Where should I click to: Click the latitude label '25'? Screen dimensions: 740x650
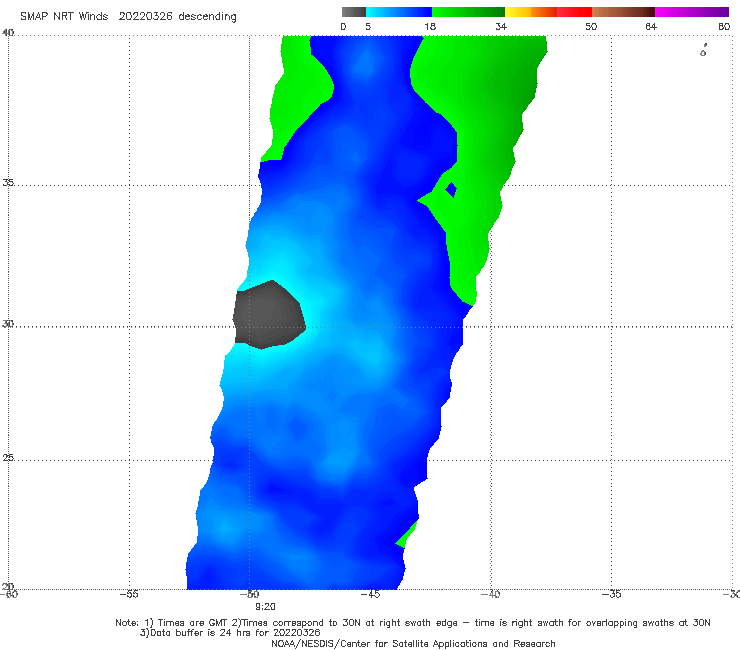(8, 457)
